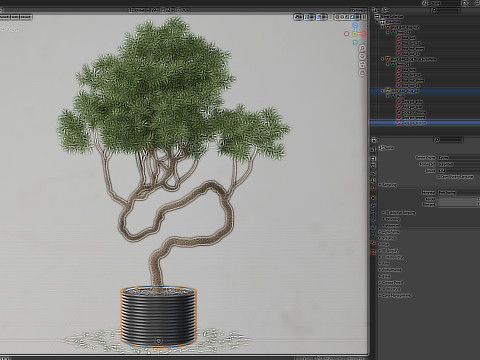This screenshot has width=480, height=360.
Task: Enable the Open Shading Language checkbox
Action: point(439,177)
